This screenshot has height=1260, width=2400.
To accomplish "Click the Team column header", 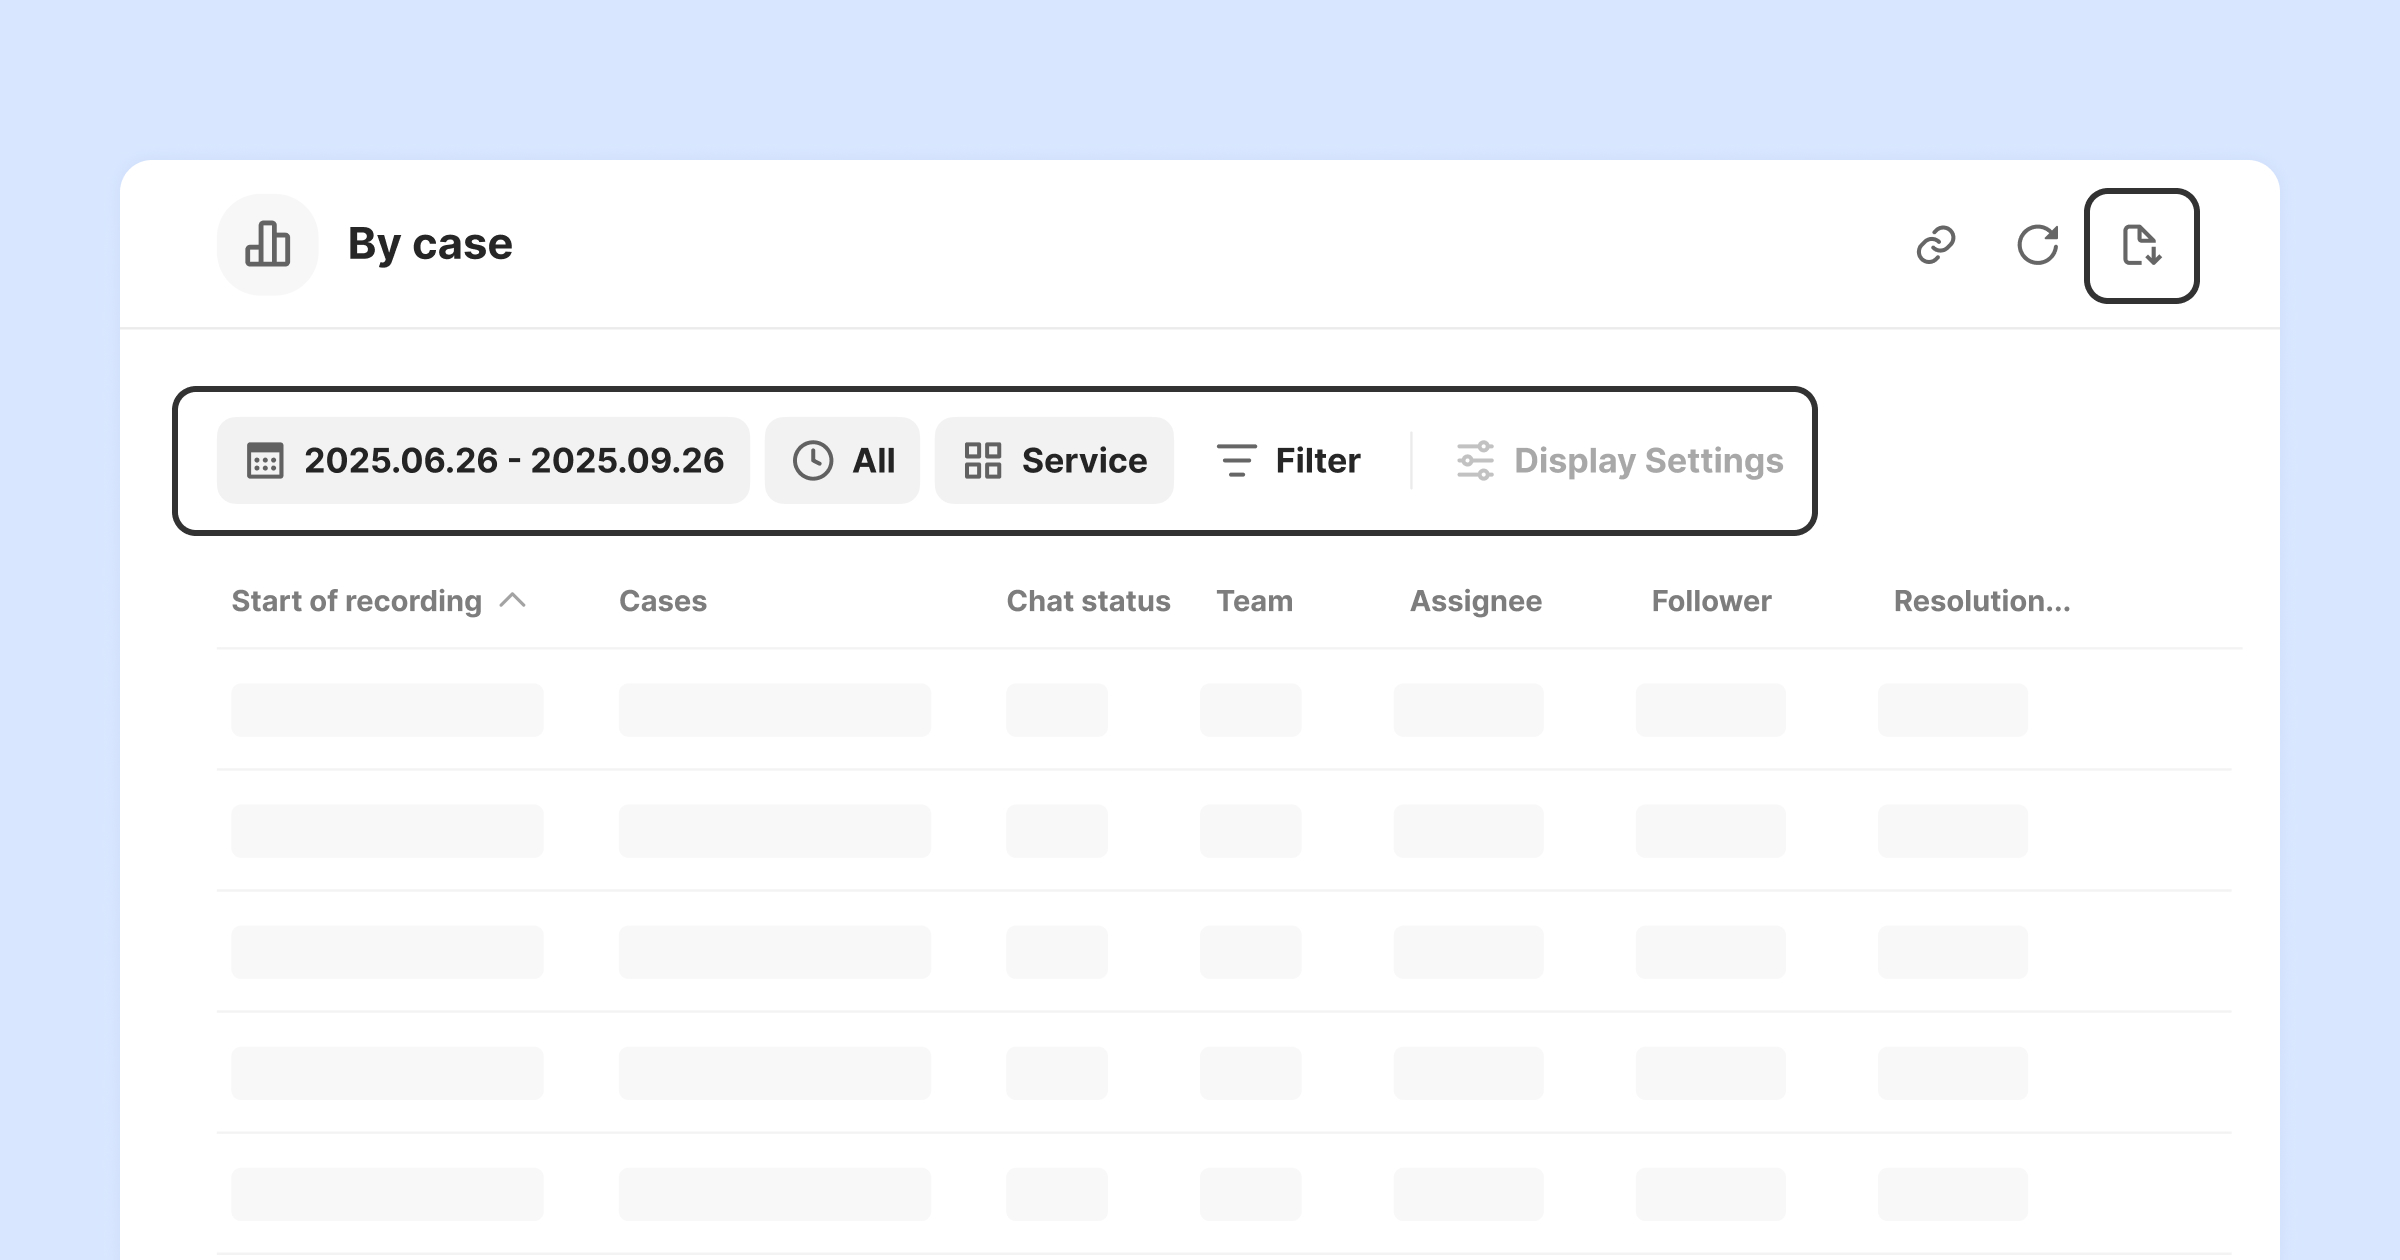I will coord(1254,601).
